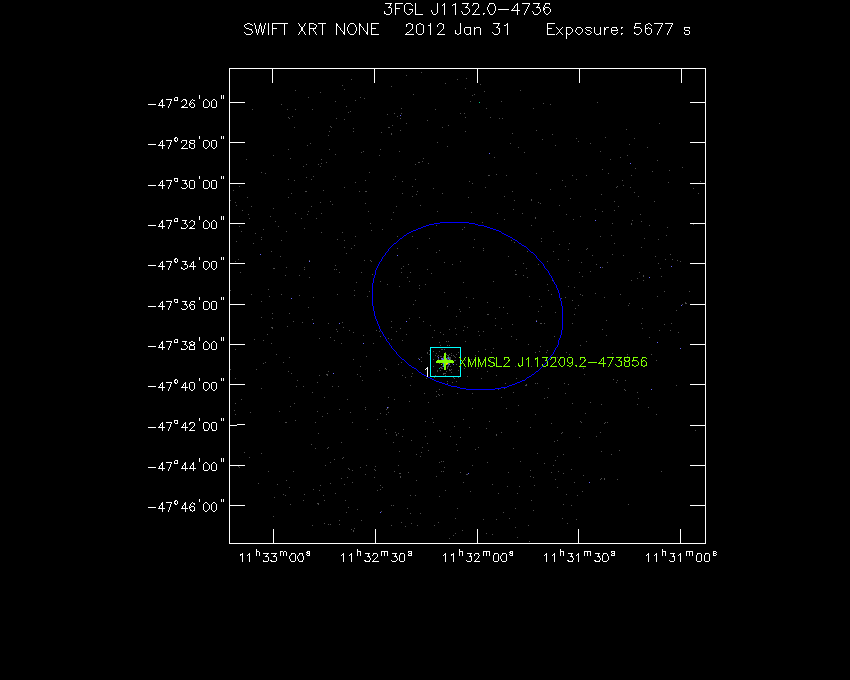Click the right ascension label 11h31m30s
Screen dimensions: 850x680
[x=579, y=556]
